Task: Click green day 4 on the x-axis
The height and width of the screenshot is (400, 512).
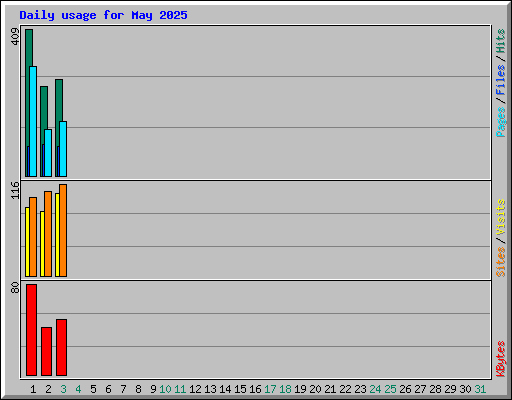Action: (x=78, y=389)
